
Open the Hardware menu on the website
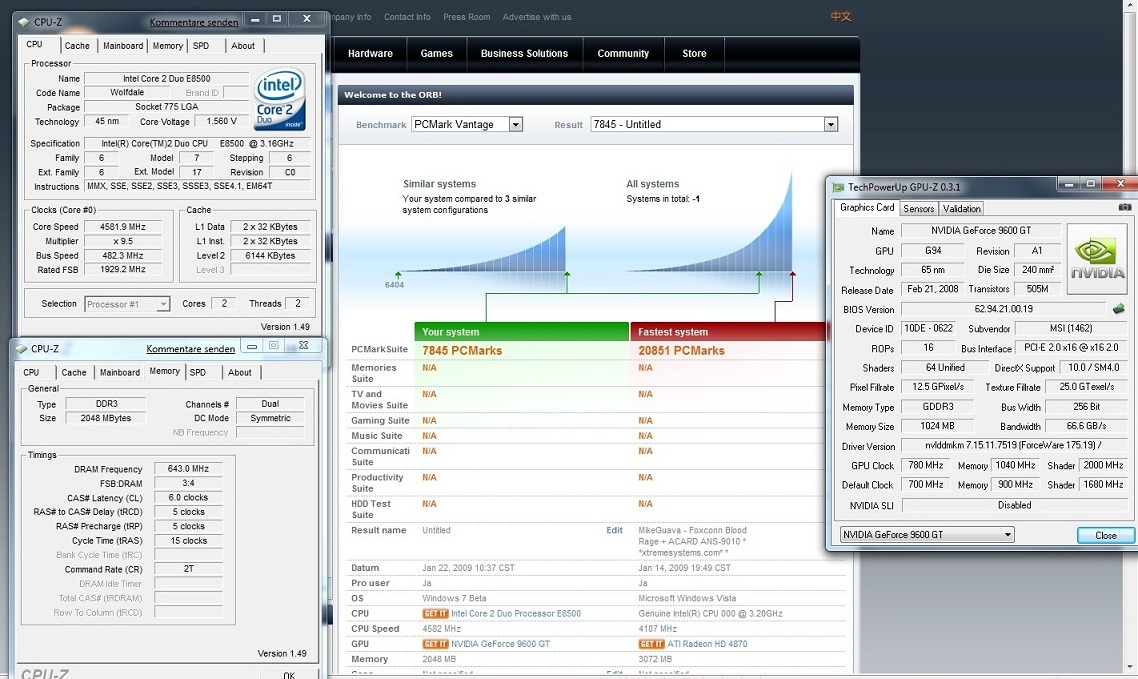tap(370, 54)
